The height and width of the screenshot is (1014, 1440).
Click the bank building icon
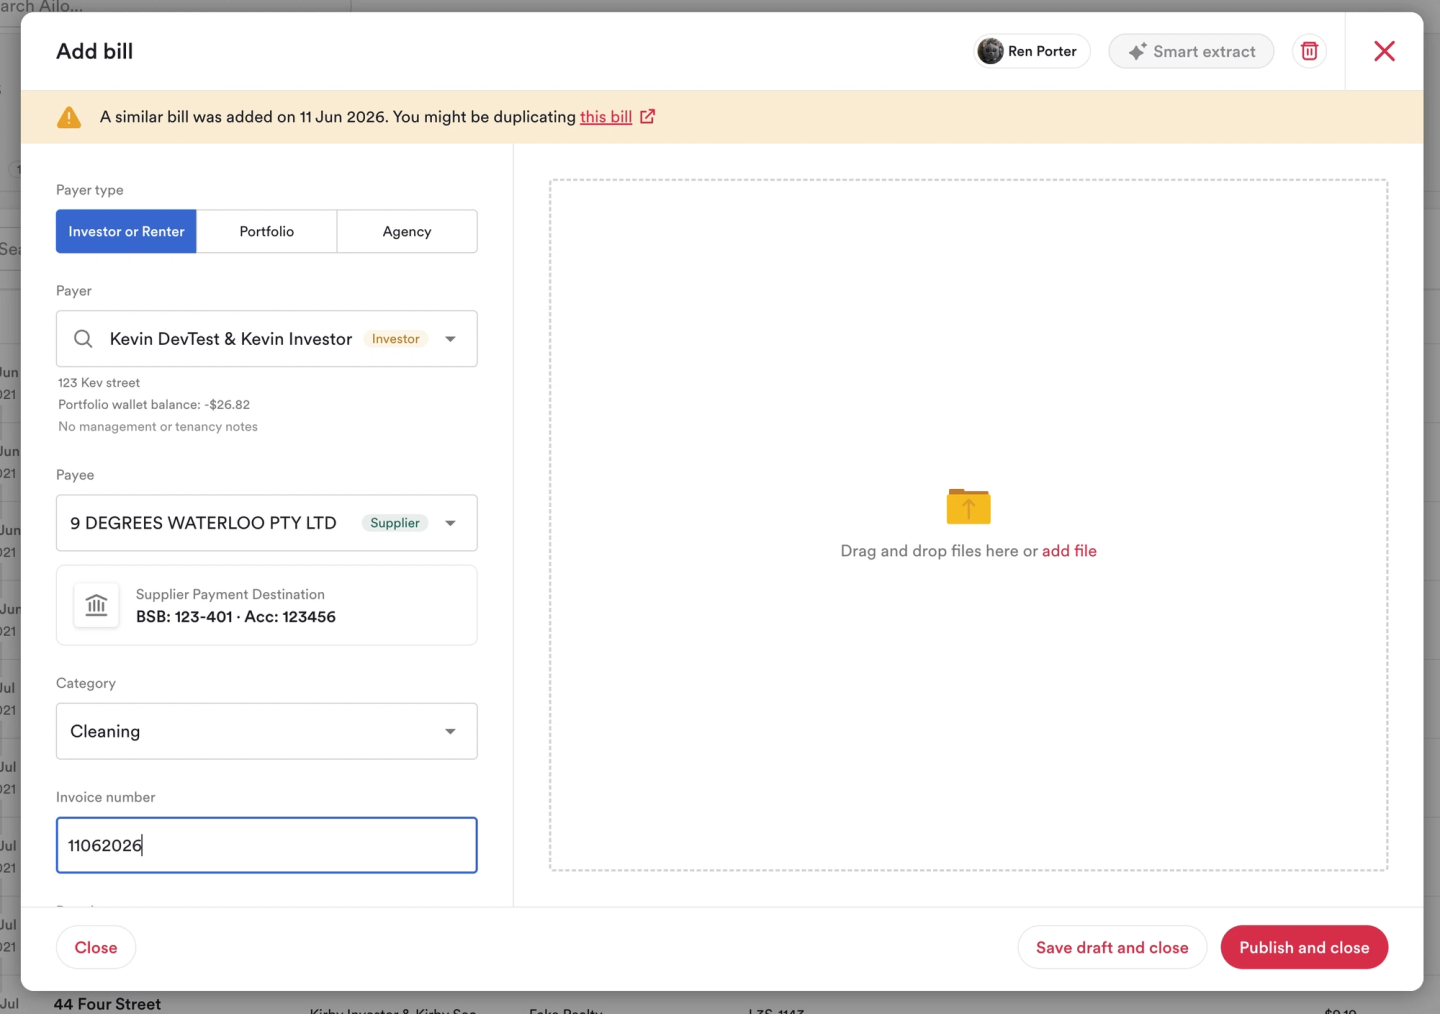97,605
